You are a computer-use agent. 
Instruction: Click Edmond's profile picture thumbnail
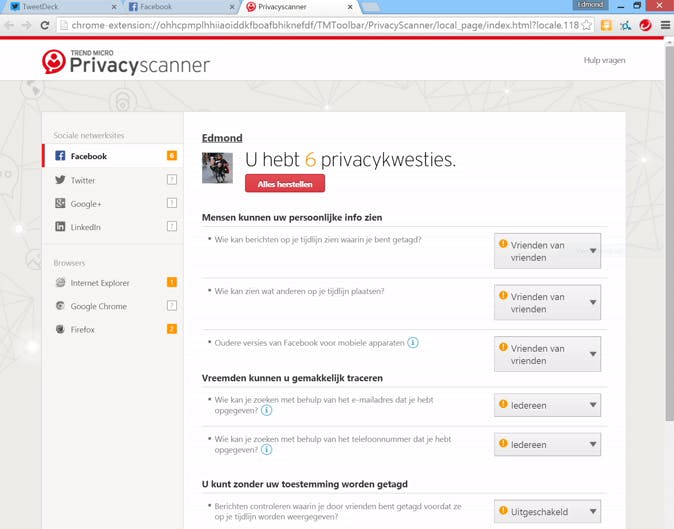click(x=218, y=168)
